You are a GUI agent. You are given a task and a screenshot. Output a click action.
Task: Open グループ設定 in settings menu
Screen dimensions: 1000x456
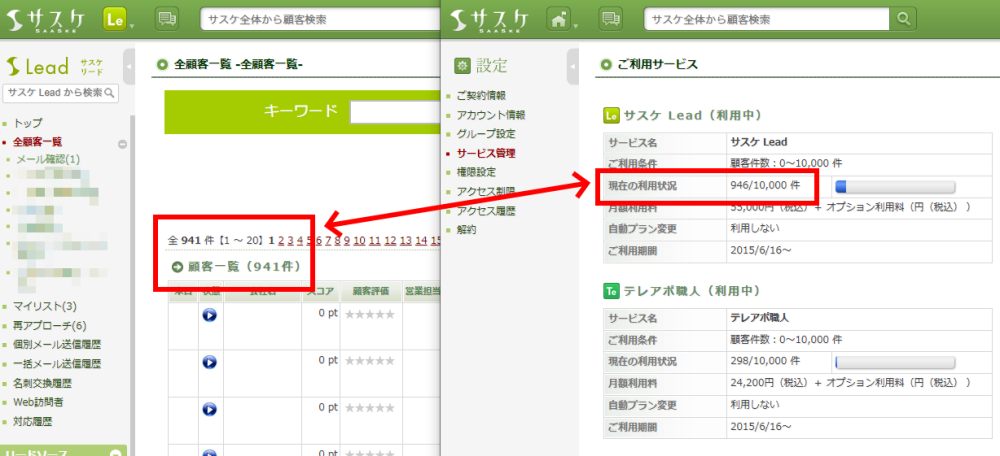[486, 135]
